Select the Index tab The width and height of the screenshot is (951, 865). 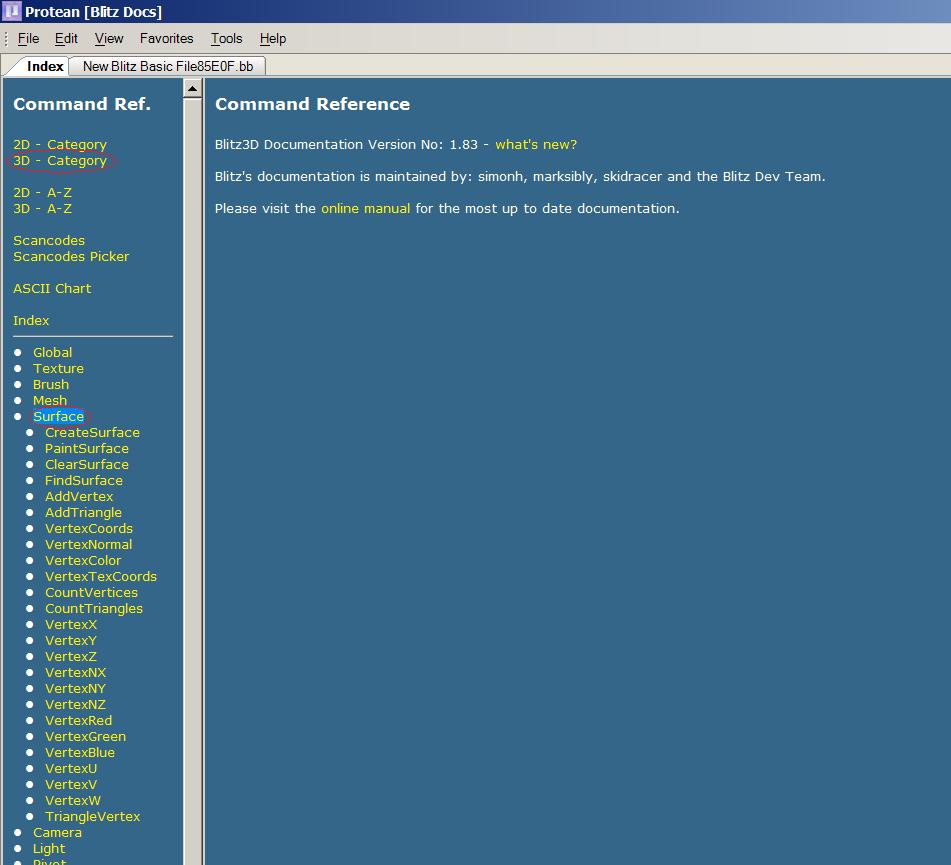tap(45, 66)
